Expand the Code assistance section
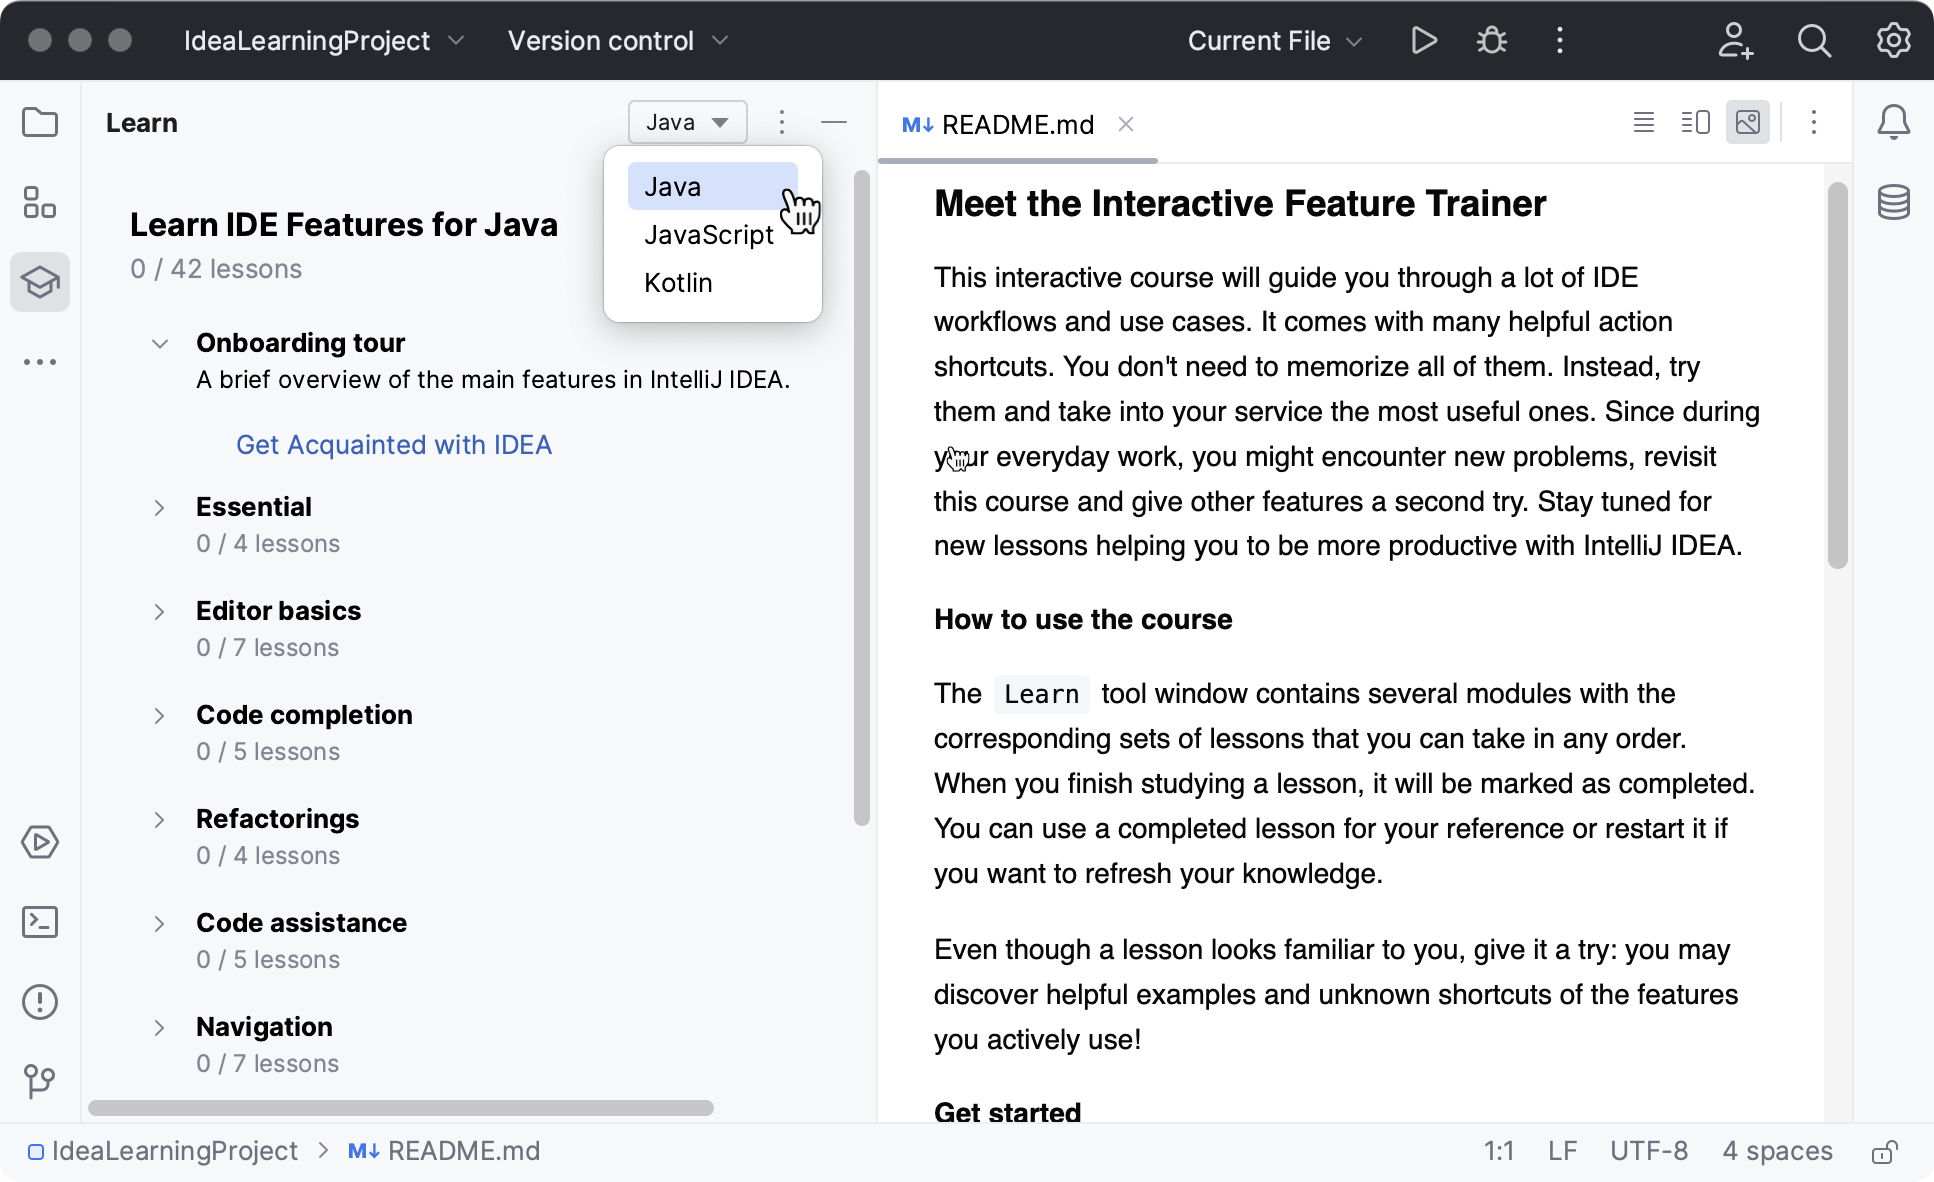Screen dimensions: 1934x1182 160,924
